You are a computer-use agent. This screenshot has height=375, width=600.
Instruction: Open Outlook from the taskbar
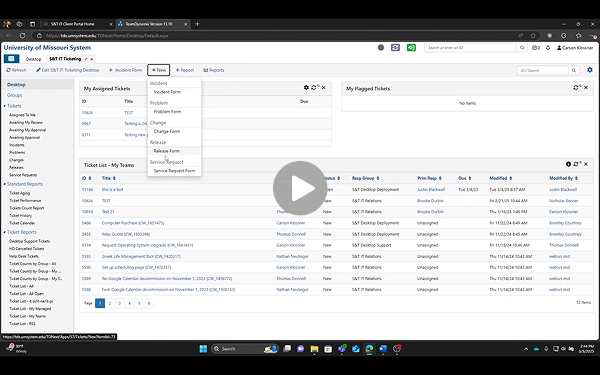[355, 349]
